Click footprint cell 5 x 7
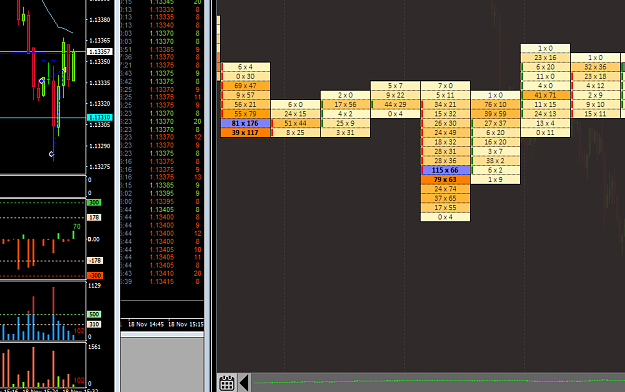Viewport: 625px width, 392px height. (395, 86)
